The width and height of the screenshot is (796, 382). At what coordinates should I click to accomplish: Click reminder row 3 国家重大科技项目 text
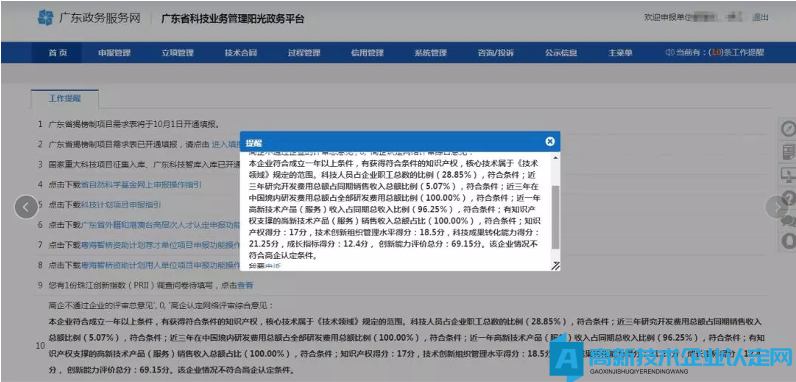[x=144, y=165]
